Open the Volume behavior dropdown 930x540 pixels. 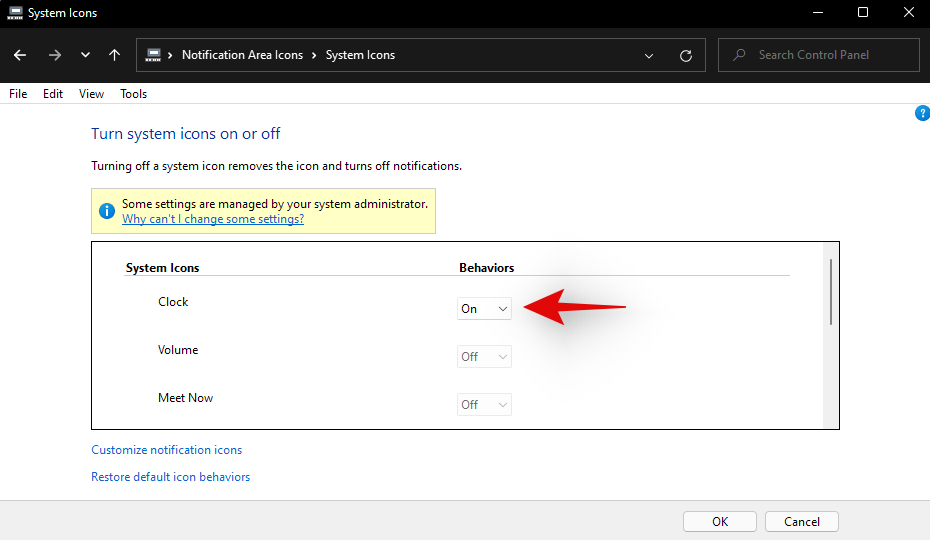(484, 357)
